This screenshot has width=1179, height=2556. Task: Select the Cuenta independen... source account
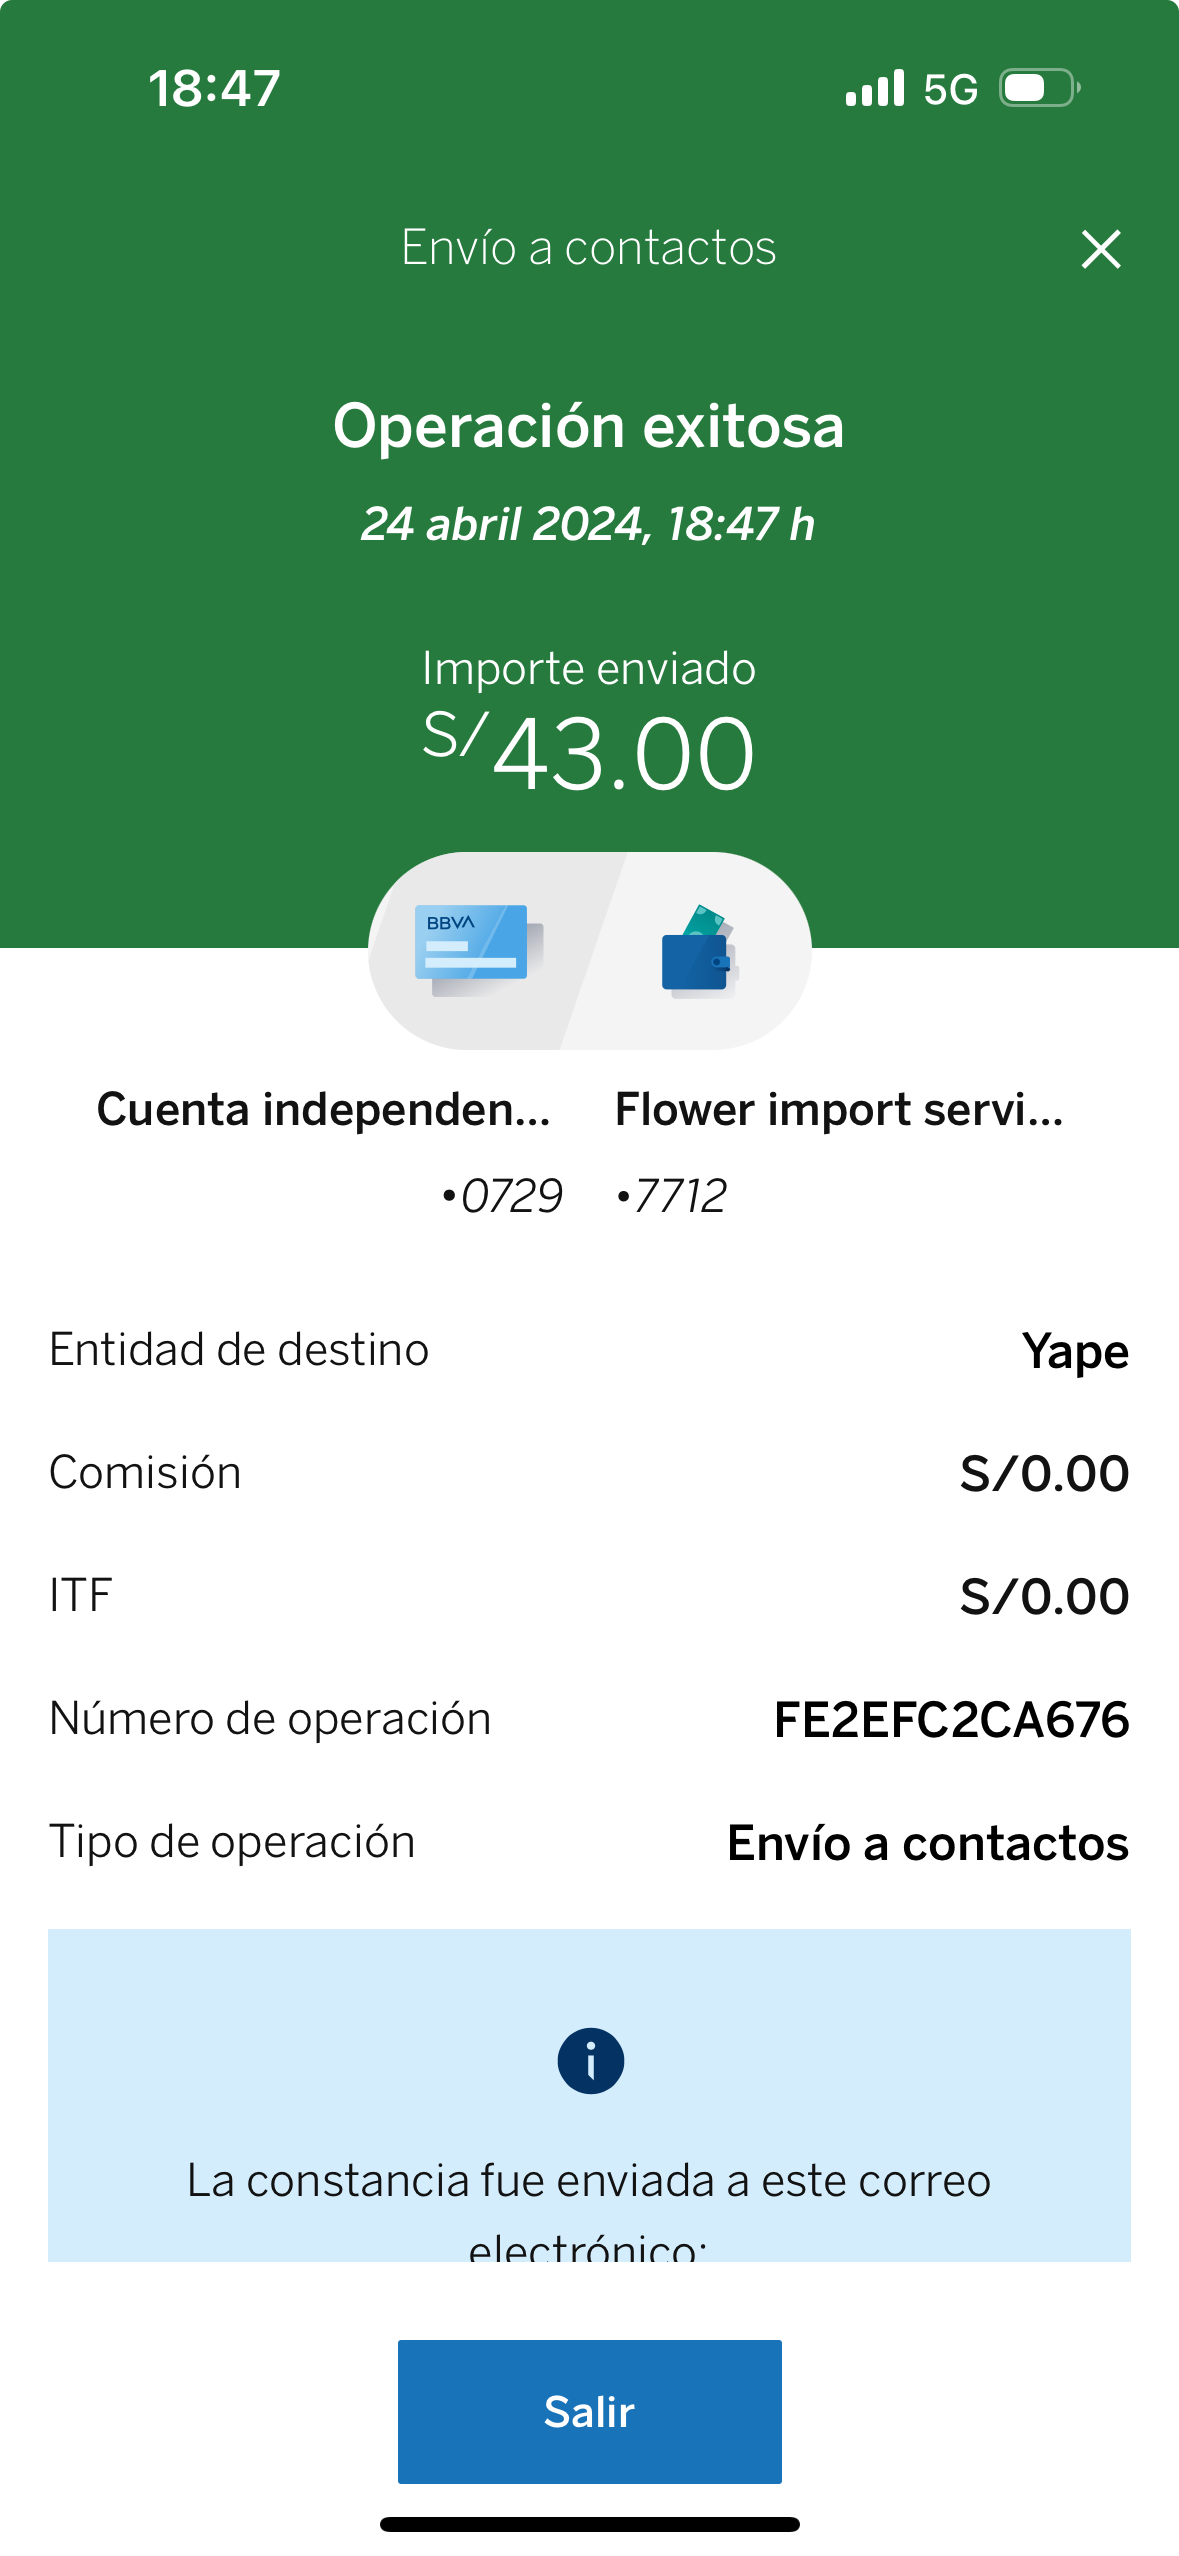tap(324, 1110)
